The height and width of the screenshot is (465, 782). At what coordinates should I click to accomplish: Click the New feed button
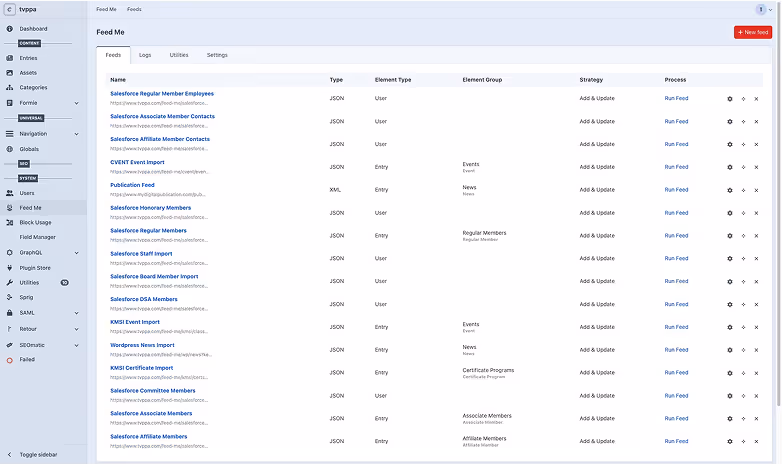pyautogui.click(x=753, y=32)
